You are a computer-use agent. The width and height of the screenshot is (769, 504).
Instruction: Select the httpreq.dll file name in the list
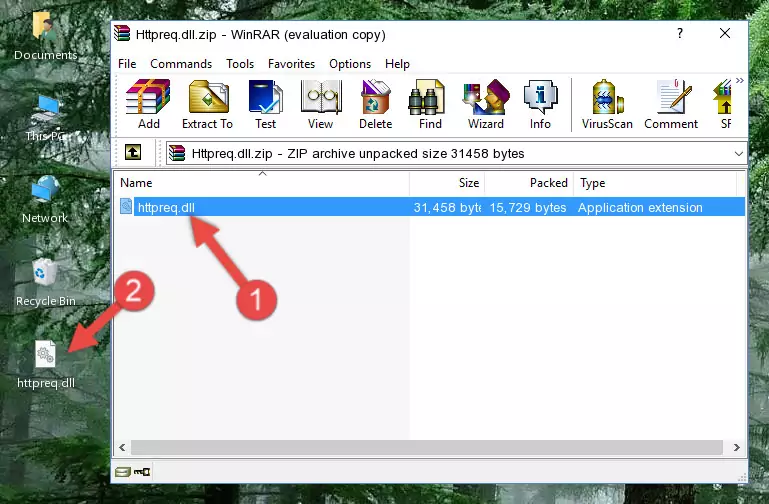tap(166, 207)
